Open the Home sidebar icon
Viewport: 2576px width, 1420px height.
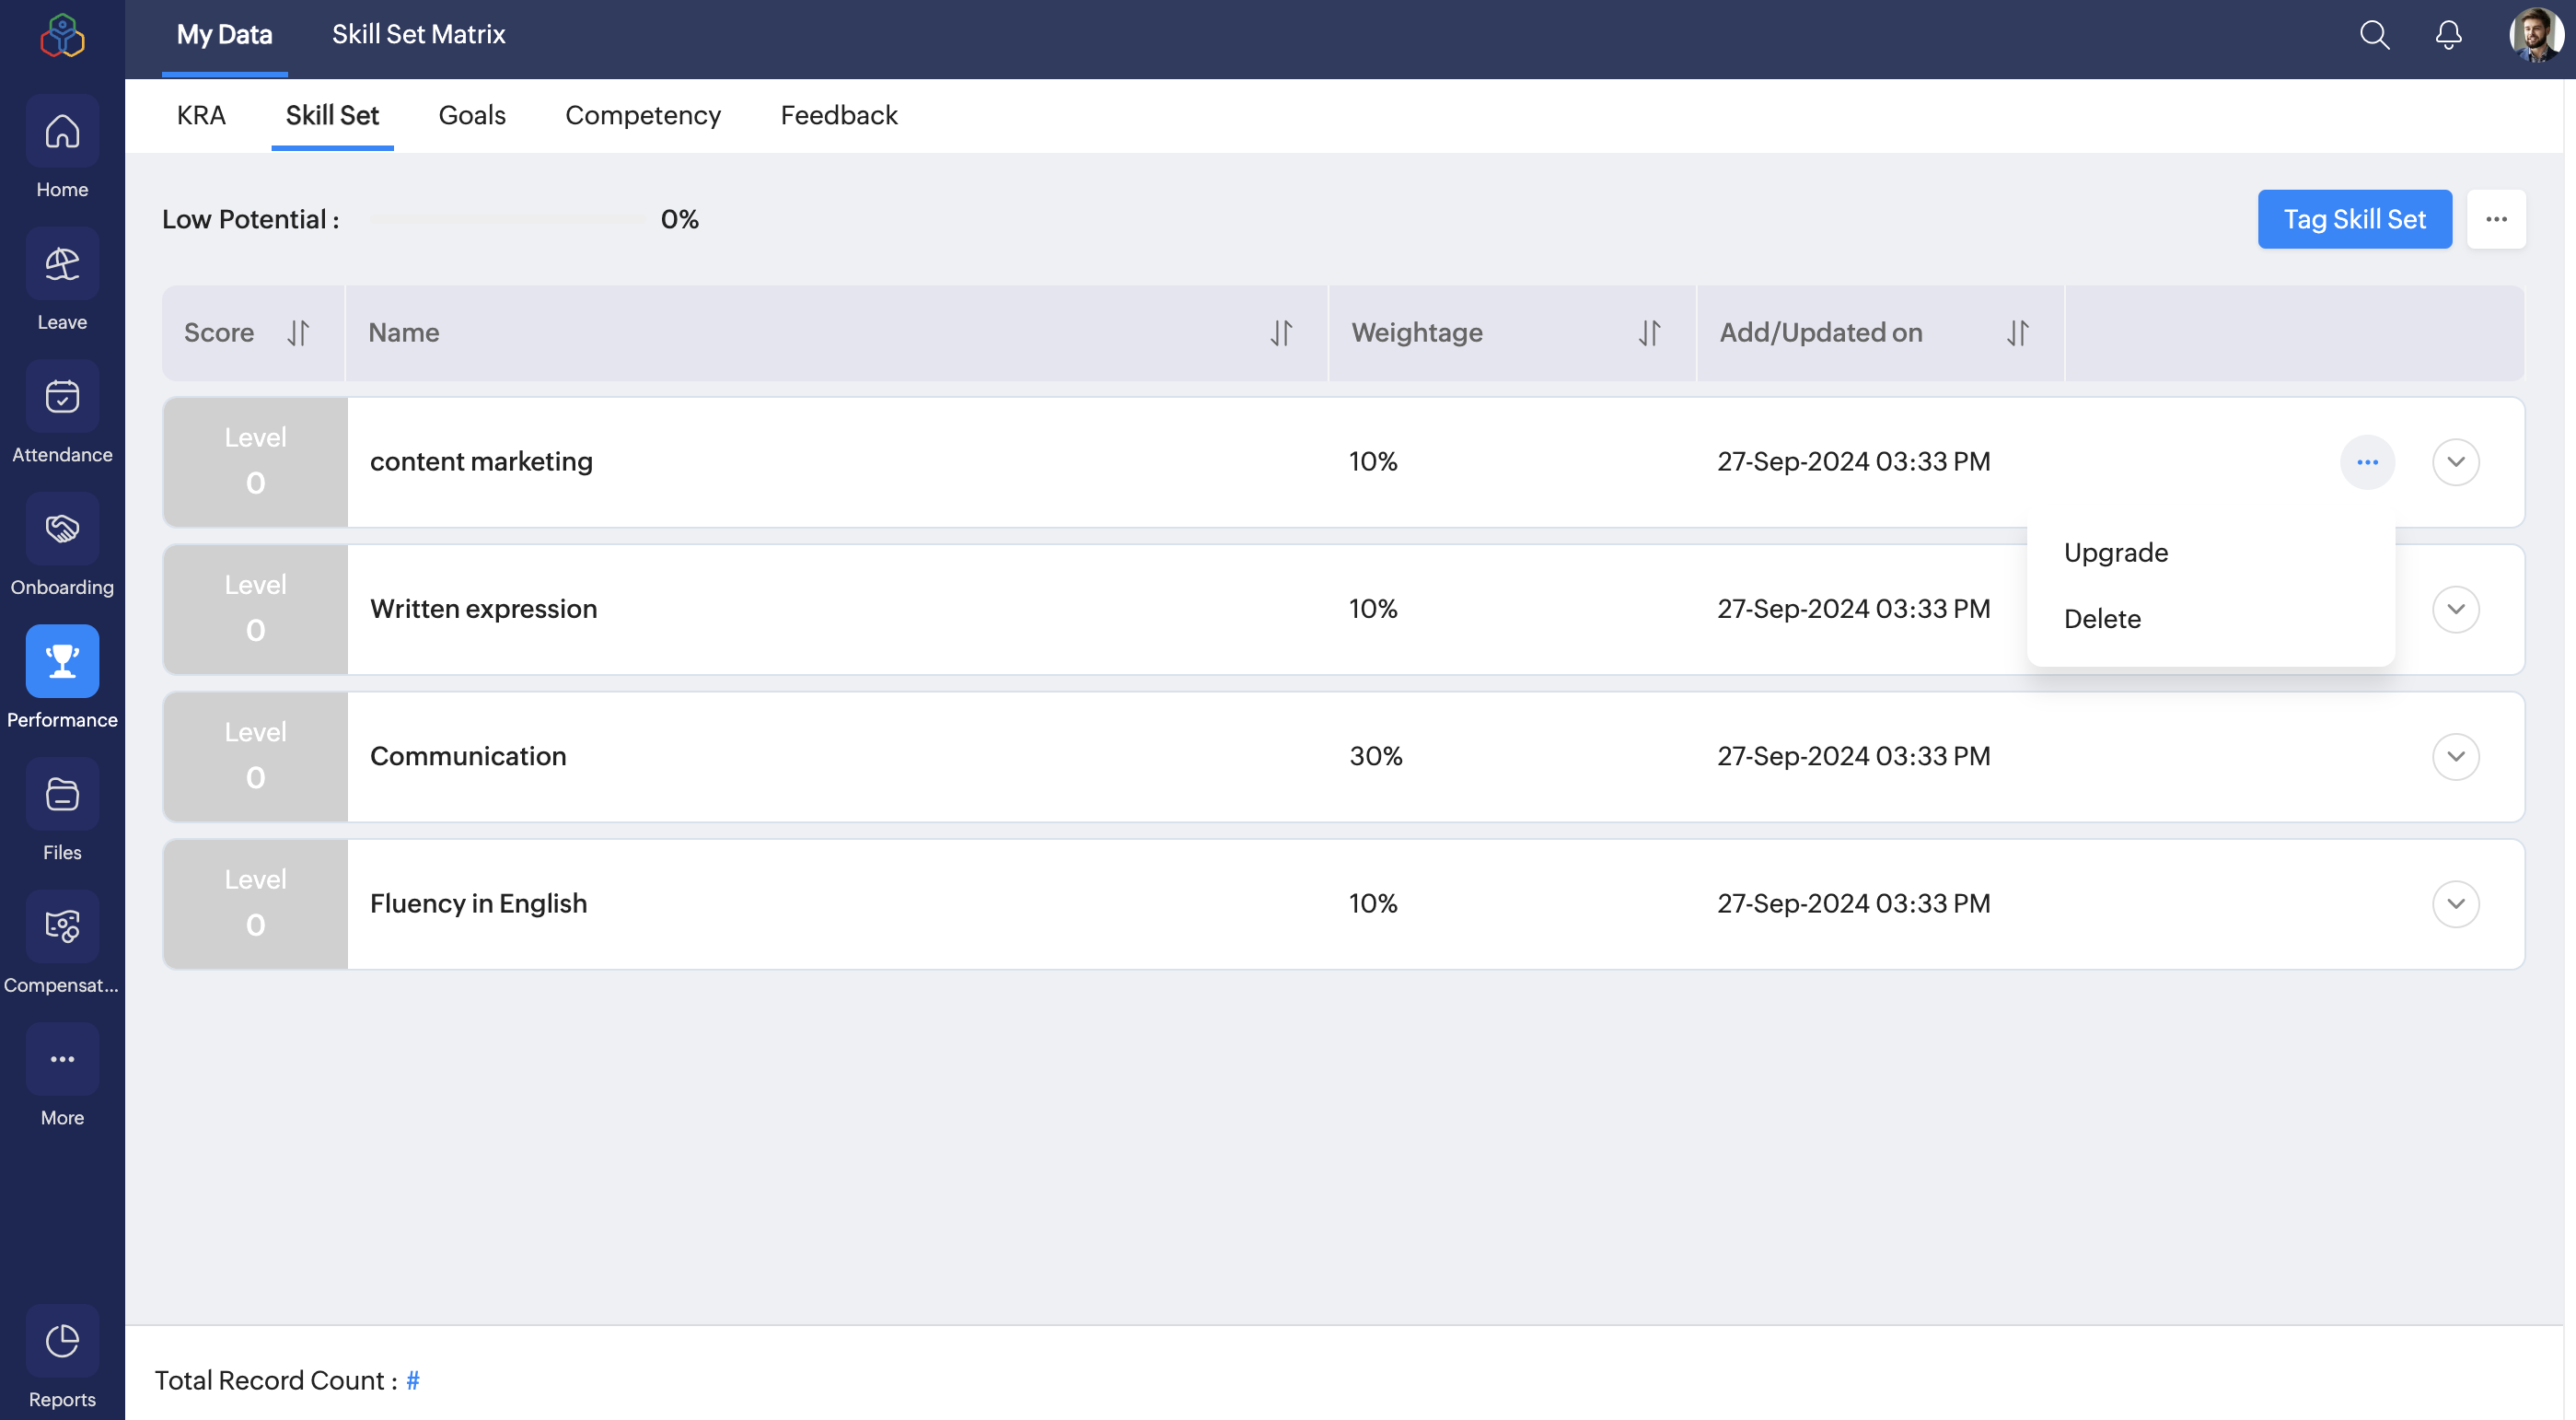[x=62, y=132]
